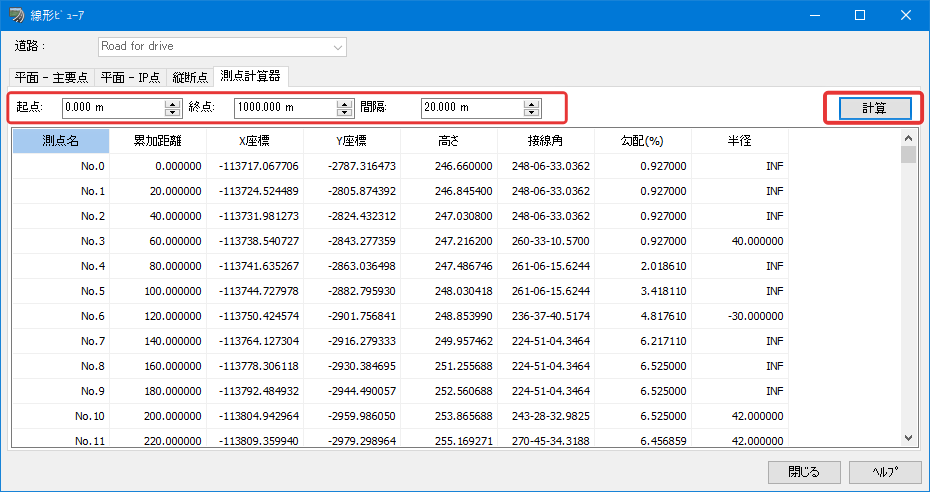Select the No.7 station name cell

point(60,341)
